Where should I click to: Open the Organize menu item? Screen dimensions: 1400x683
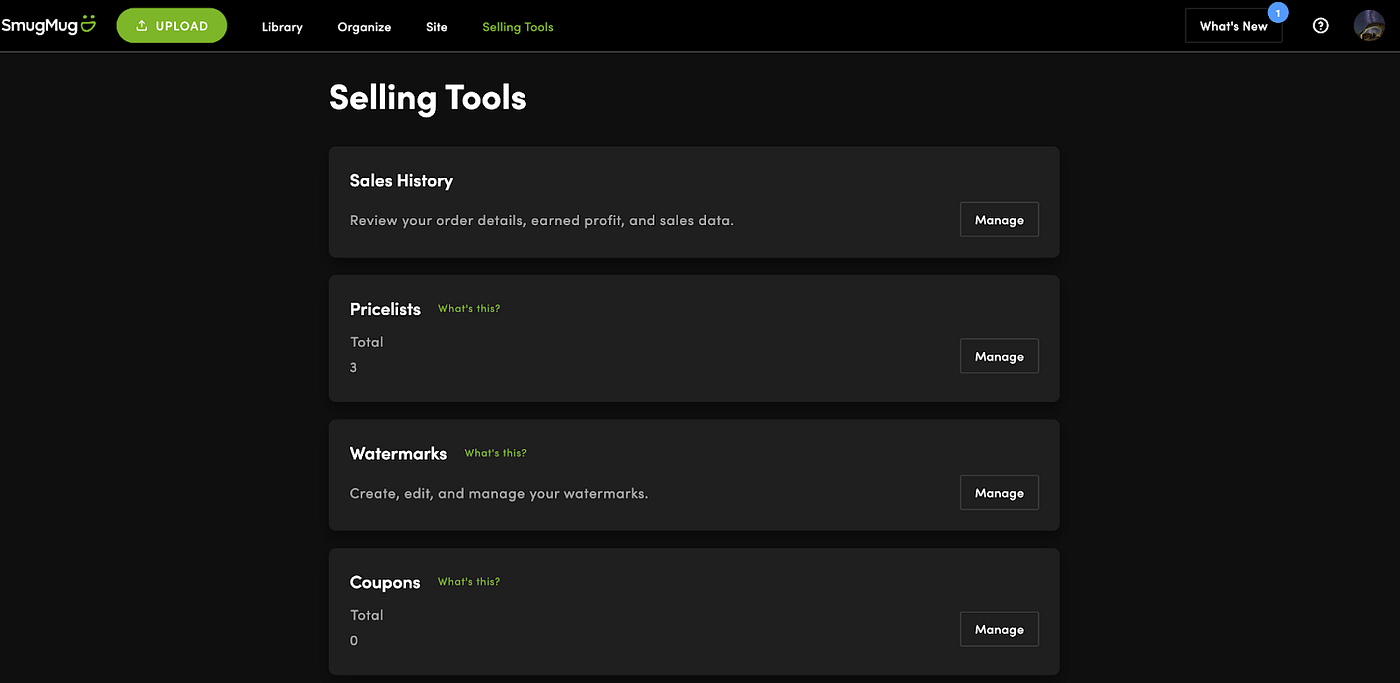[x=364, y=27]
